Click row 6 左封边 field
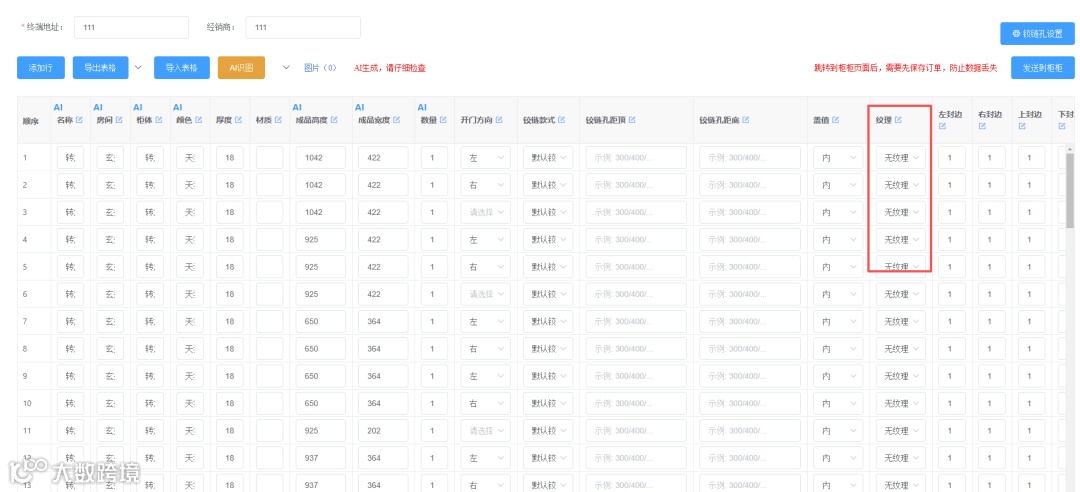1080x492 pixels. (951, 294)
